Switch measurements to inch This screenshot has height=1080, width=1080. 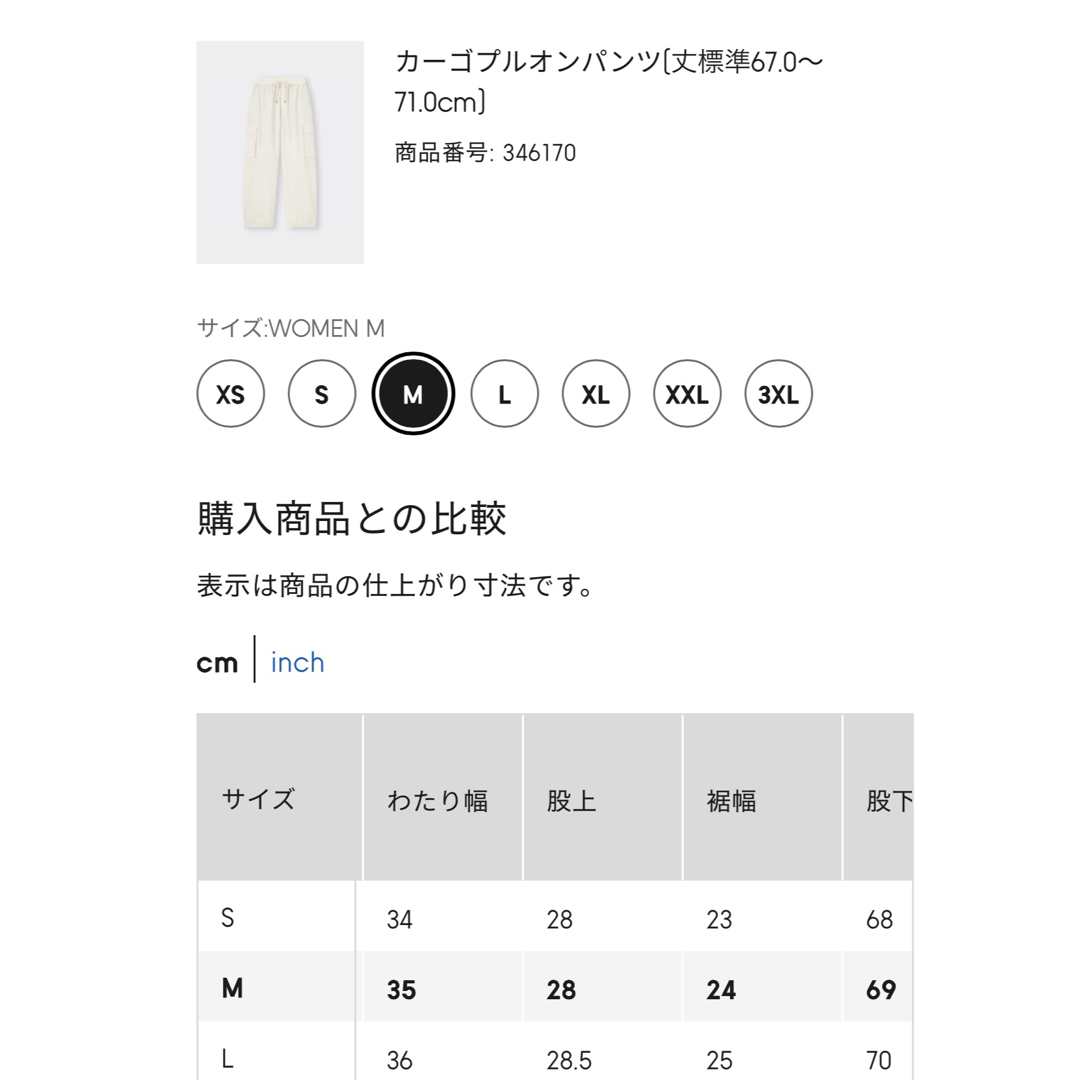pos(298,663)
